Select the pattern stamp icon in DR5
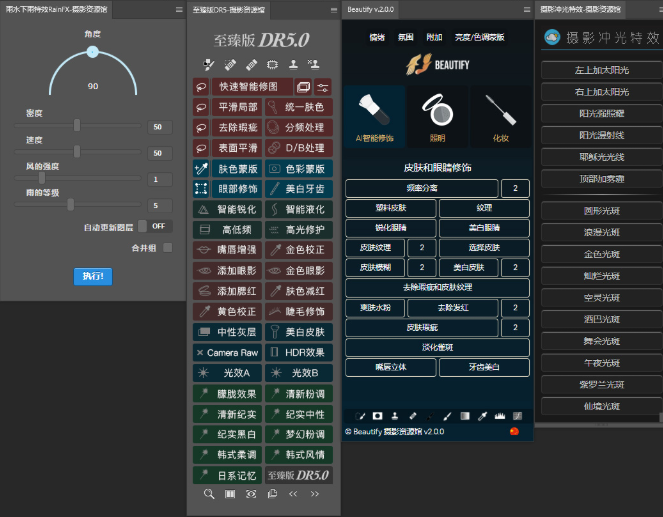 (x=314, y=65)
